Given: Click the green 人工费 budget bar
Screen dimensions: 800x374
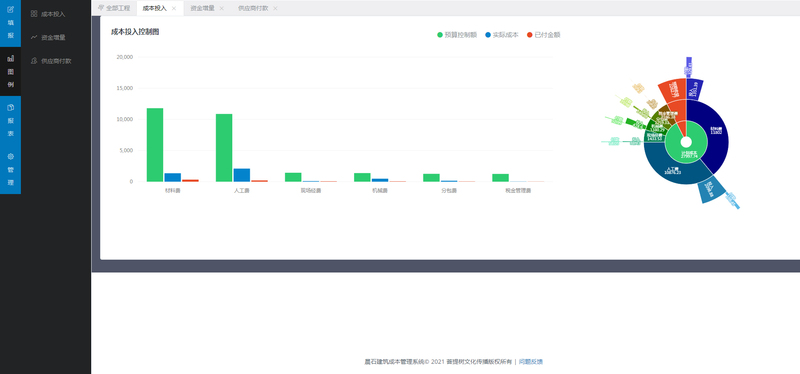Looking at the screenshot, I should click(224, 147).
